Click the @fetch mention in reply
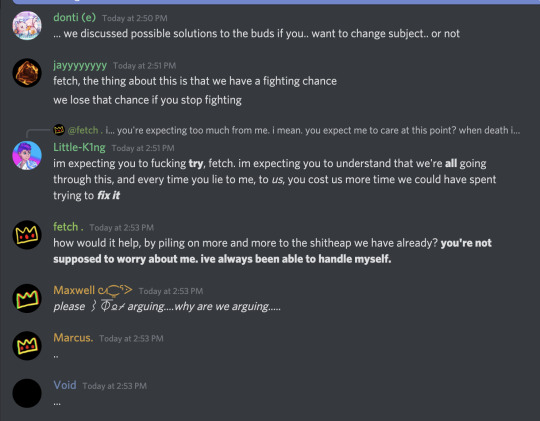This screenshot has height=421, width=540. 85,130
